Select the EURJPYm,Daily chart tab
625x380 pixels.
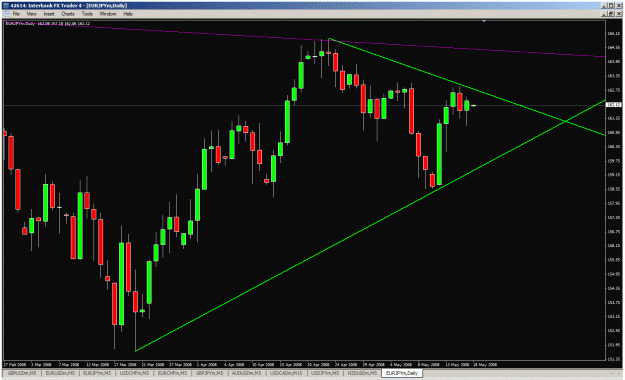point(402,373)
